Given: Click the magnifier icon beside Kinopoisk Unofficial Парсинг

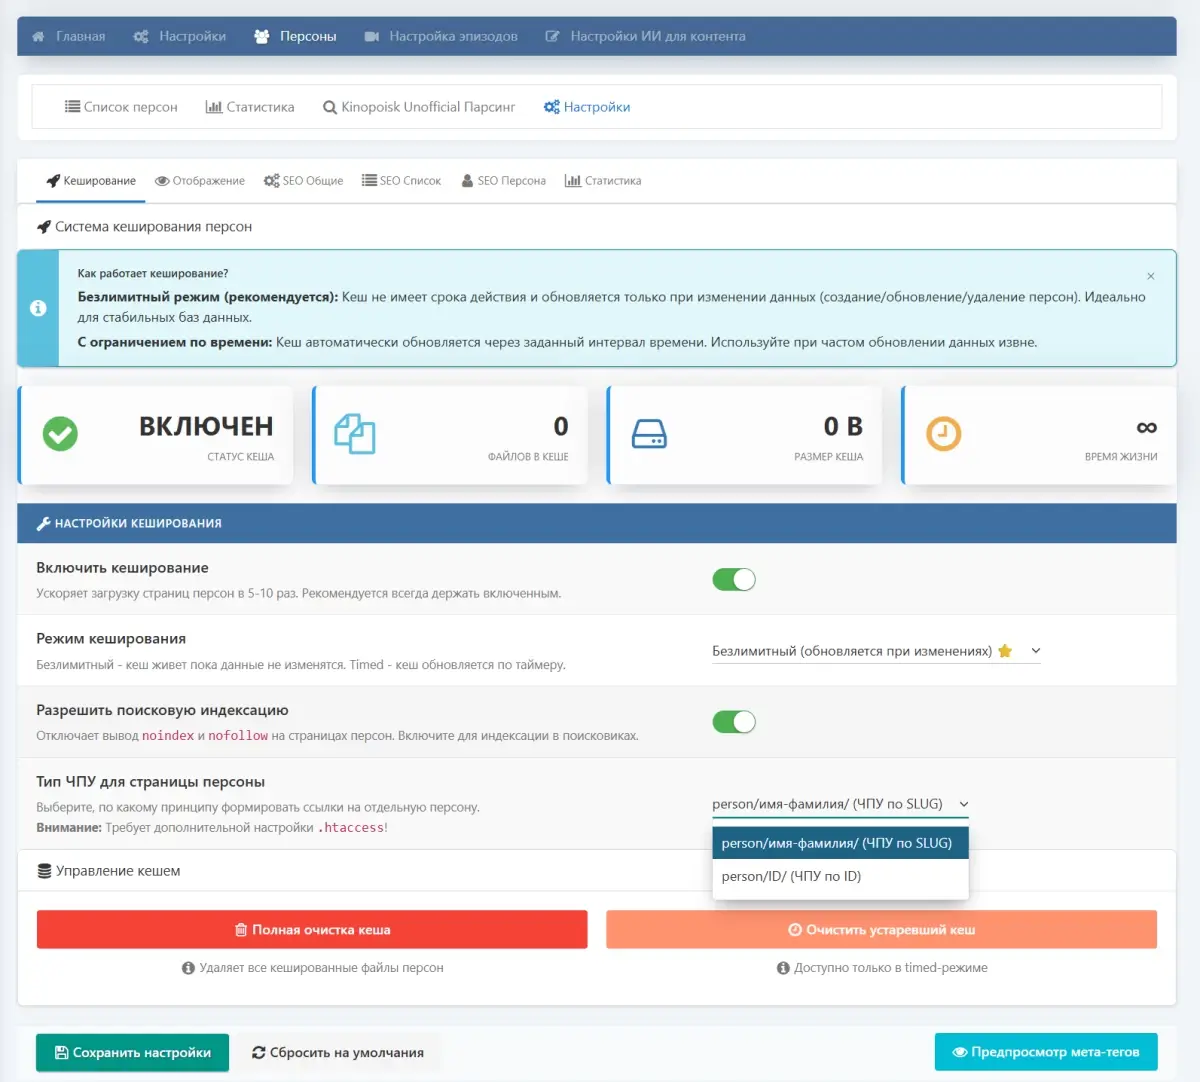Looking at the screenshot, I should click(329, 107).
